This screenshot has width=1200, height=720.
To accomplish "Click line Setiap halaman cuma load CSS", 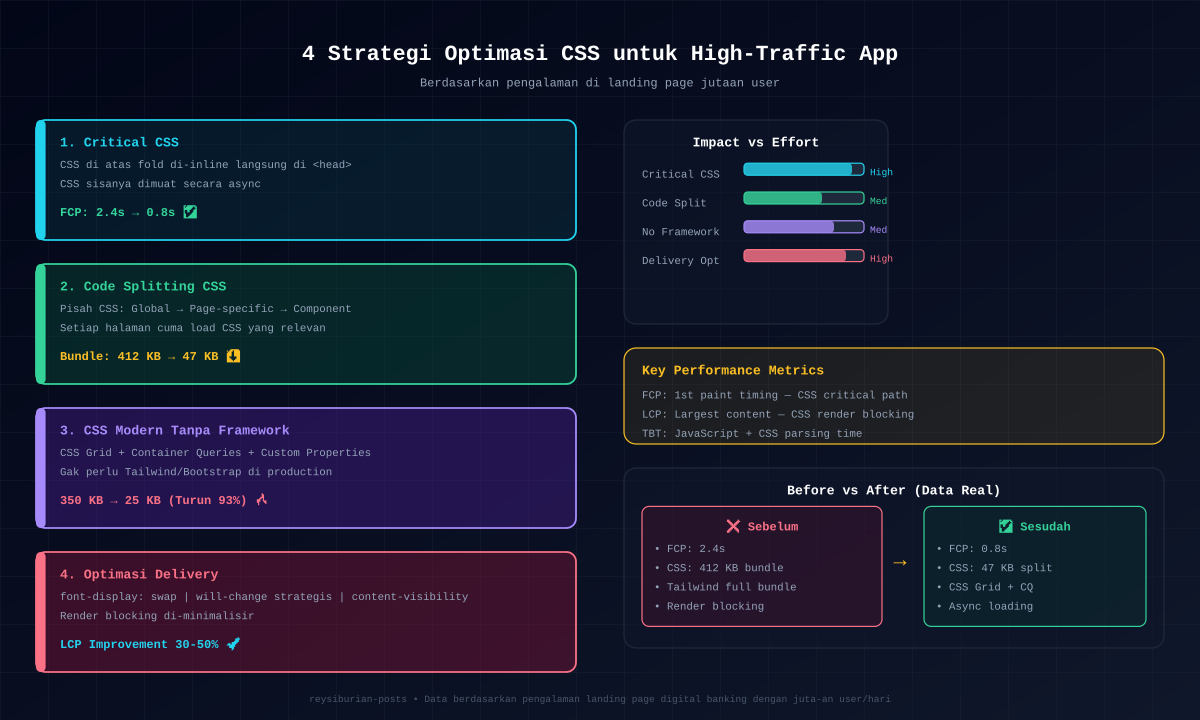I will tap(193, 328).
